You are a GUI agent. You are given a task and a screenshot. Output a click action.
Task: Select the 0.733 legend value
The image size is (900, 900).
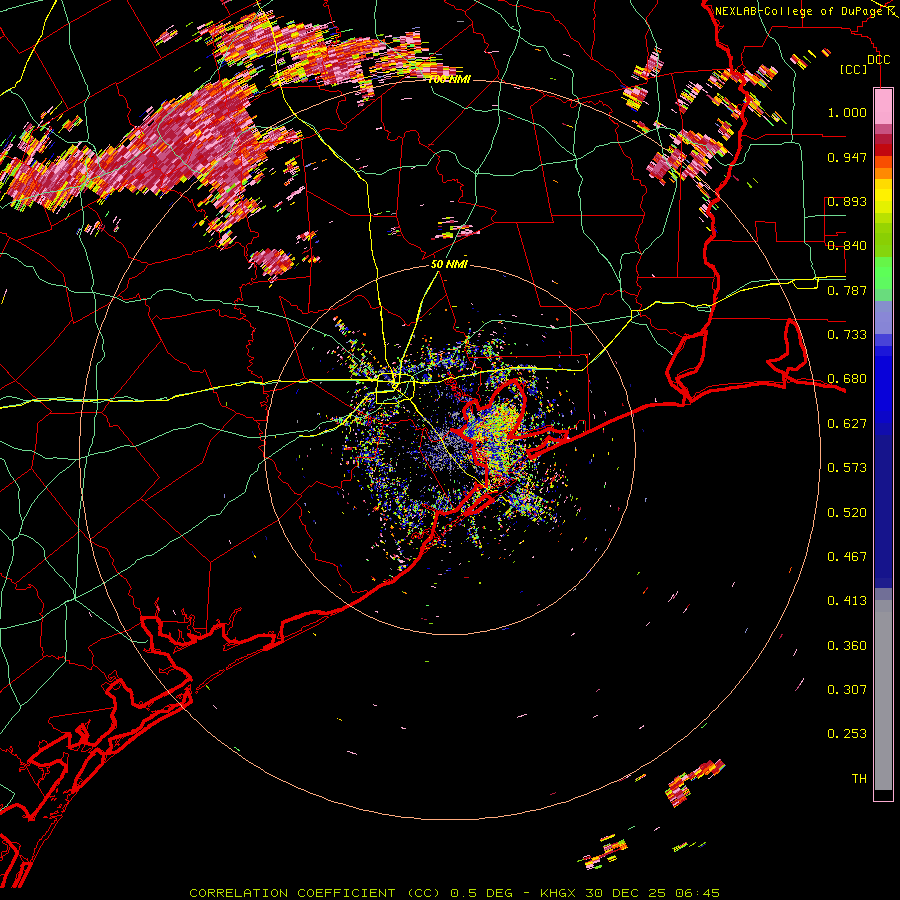coord(847,335)
